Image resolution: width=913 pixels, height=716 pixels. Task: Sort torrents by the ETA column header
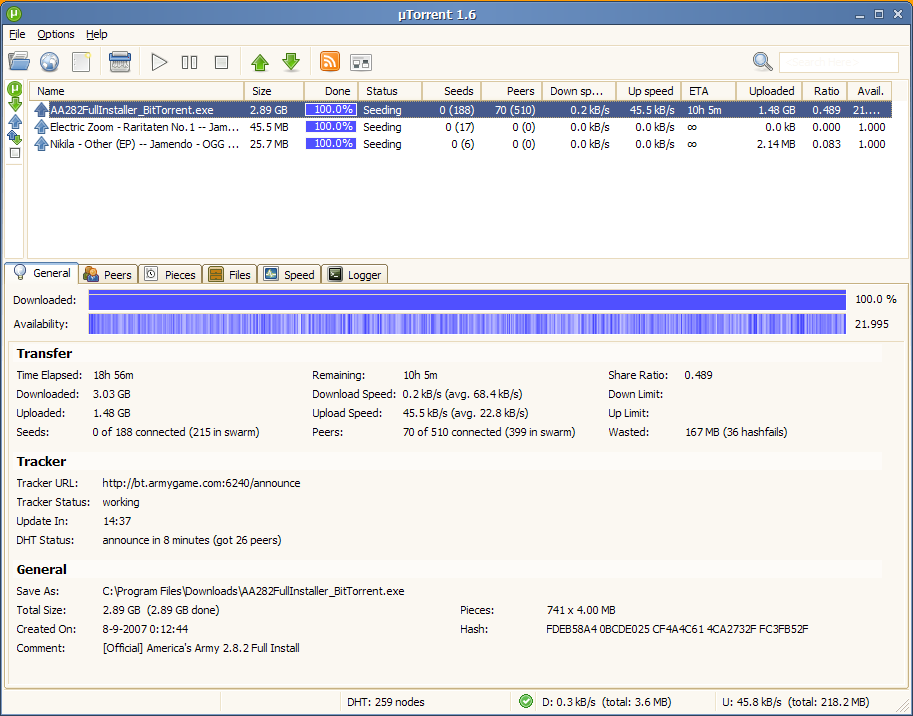click(709, 91)
